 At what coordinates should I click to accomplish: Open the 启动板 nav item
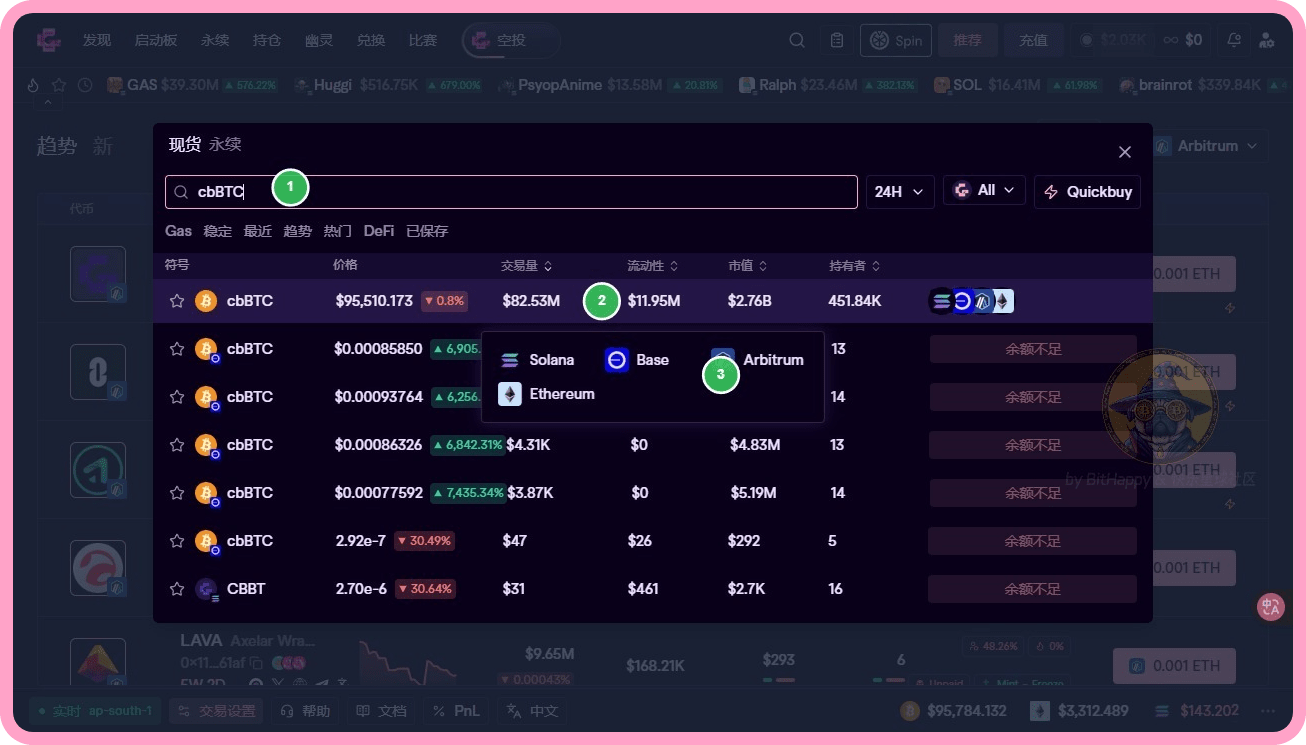[x=156, y=40]
